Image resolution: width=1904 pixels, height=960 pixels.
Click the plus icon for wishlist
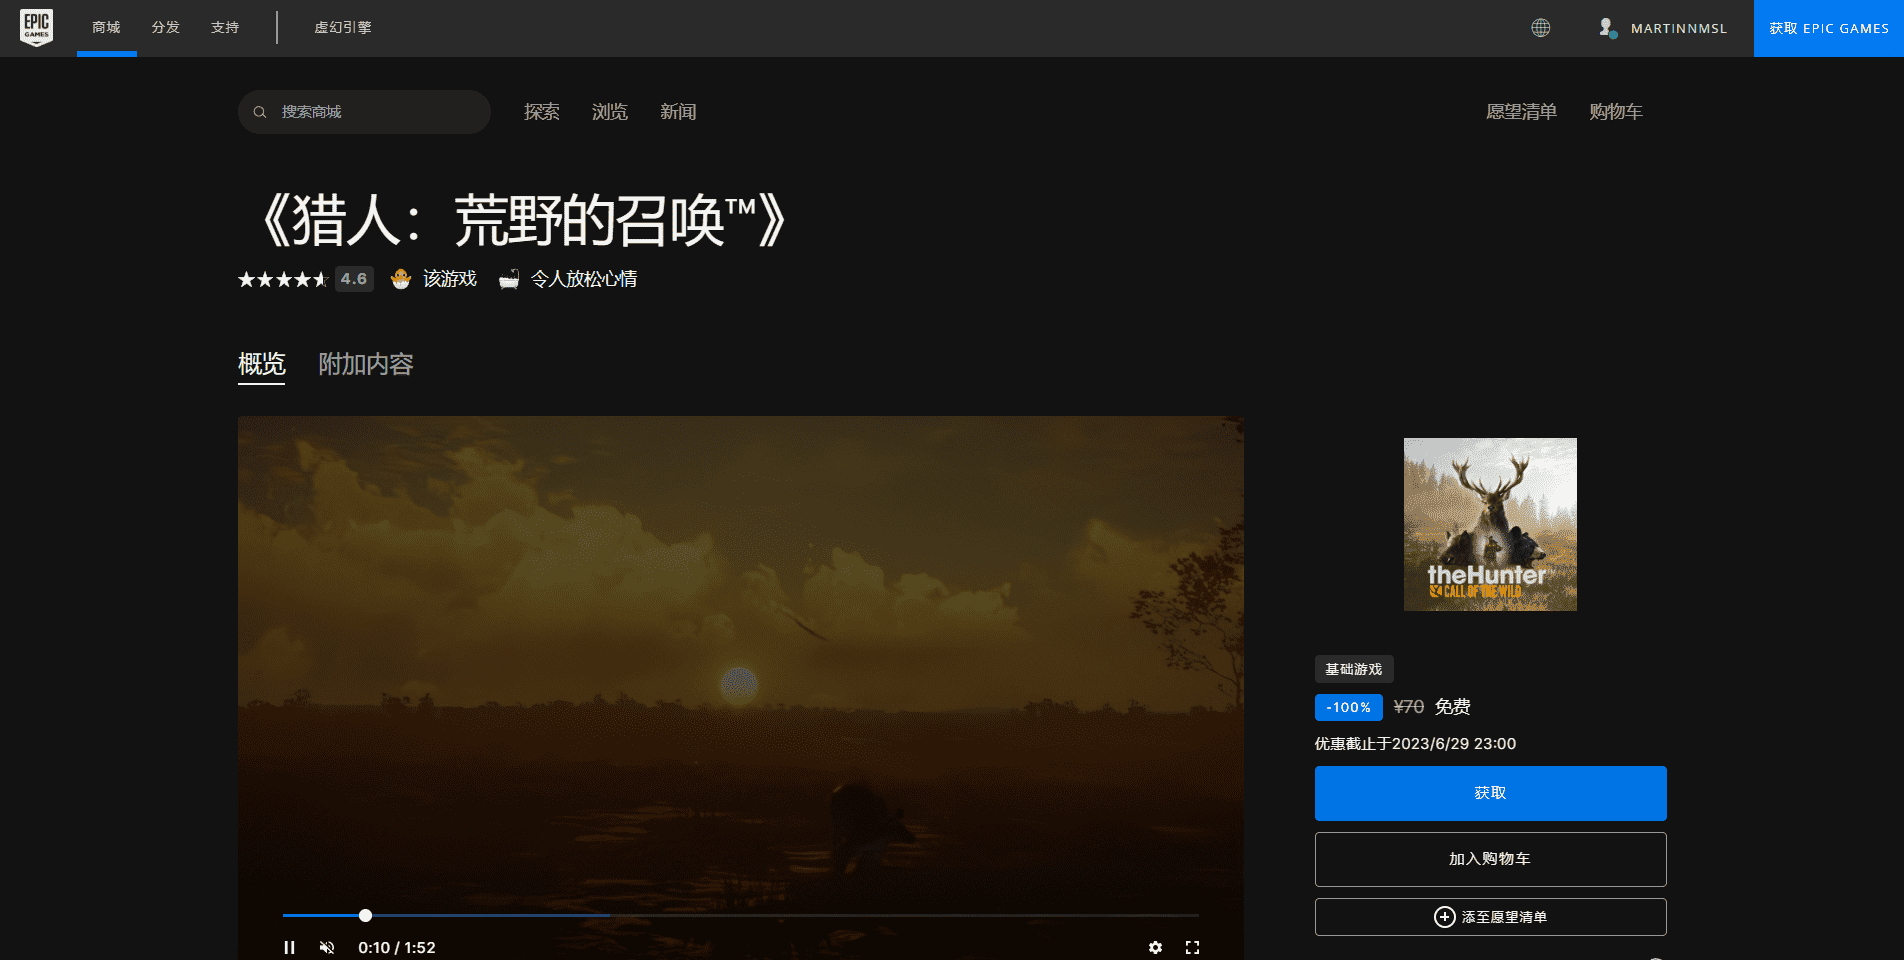click(1445, 917)
